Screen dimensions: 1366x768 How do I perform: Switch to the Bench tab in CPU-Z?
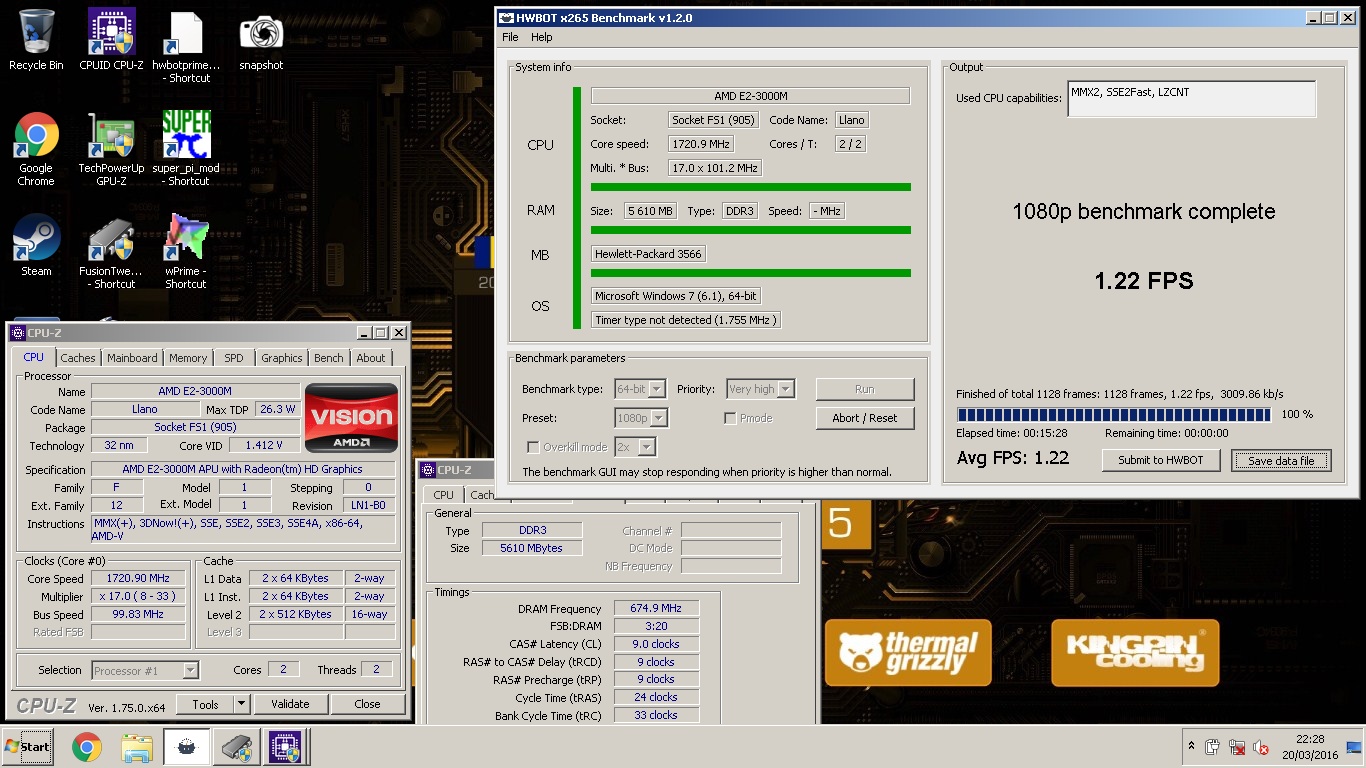(x=328, y=358)
